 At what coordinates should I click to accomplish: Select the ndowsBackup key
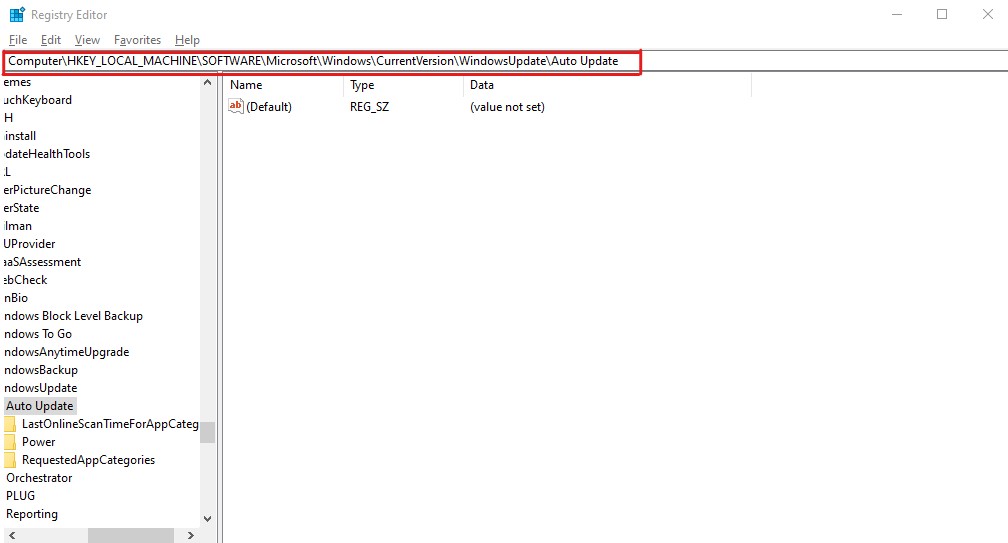[x=40, y=369]
